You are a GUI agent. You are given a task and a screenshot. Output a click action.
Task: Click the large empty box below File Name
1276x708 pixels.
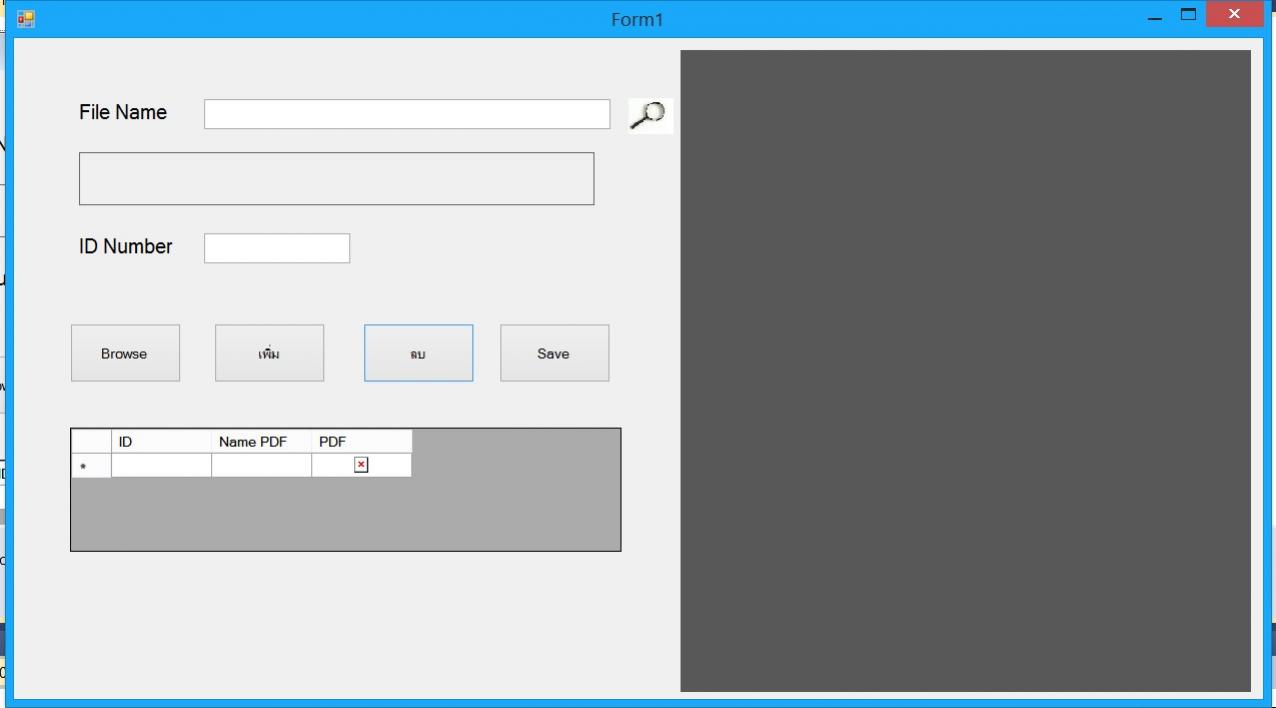tap(336, 179)
